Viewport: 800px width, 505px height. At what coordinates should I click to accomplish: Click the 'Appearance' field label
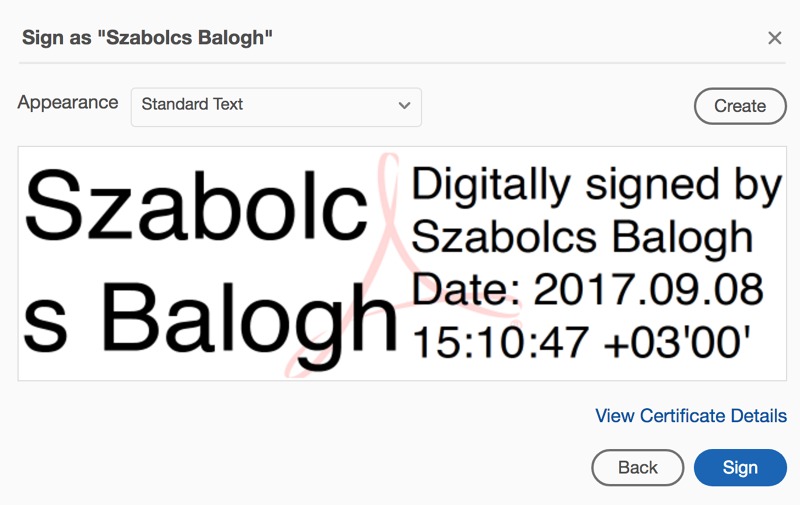point(68,103)
